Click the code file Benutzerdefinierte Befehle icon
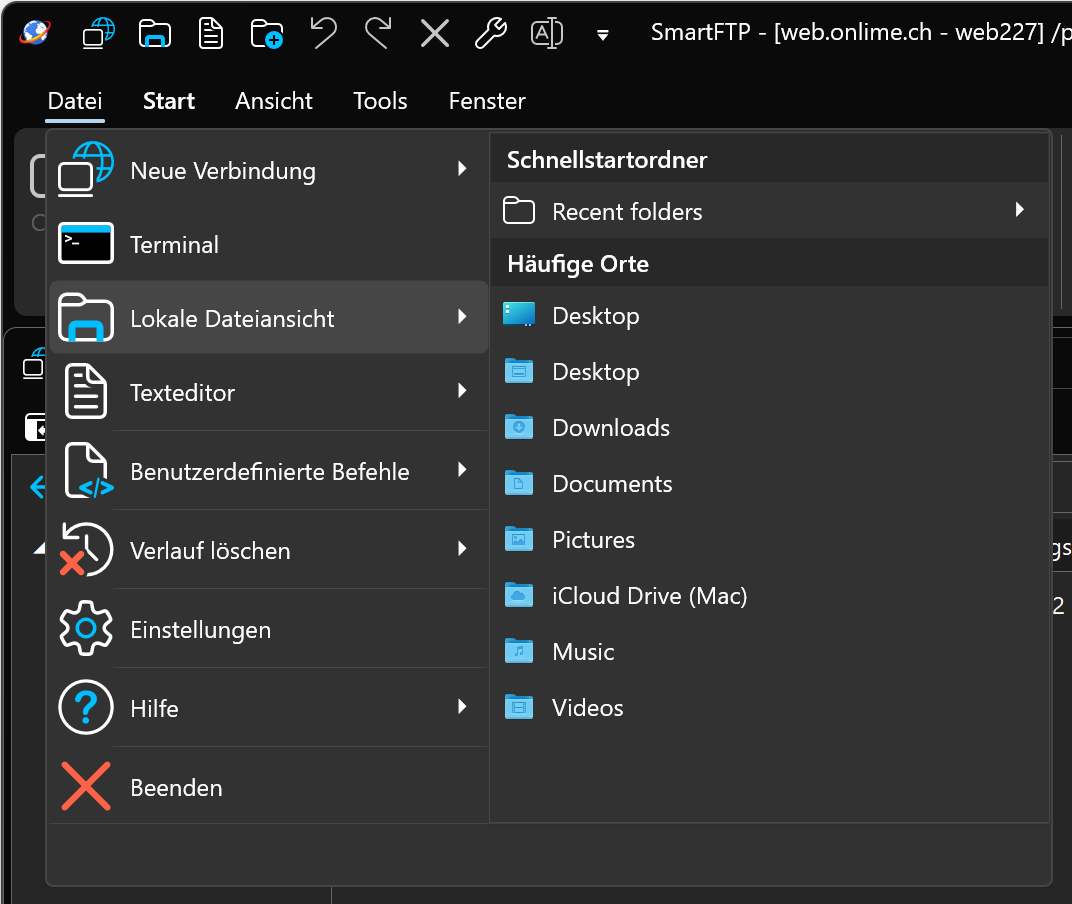This screenshot has height=904, width=1072. [x=88, y=470]
